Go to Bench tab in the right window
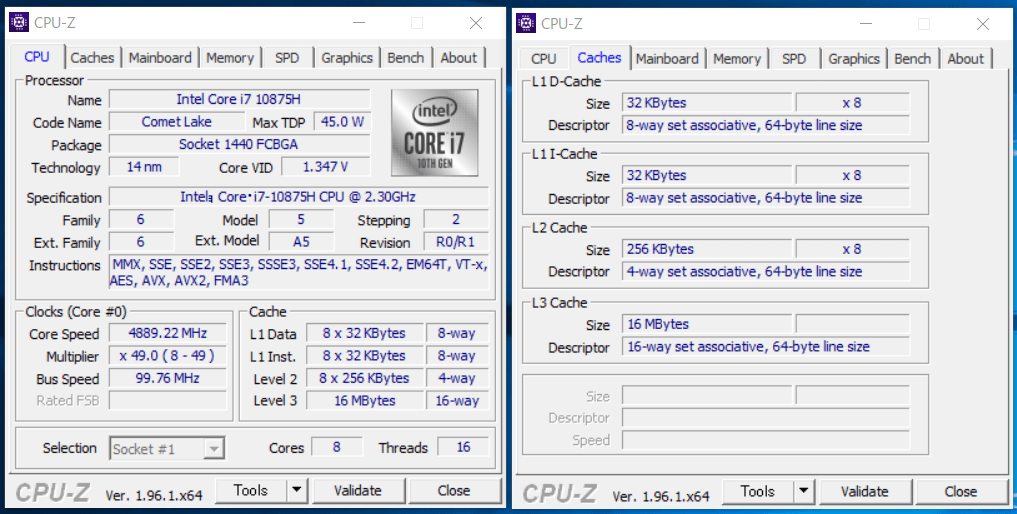The image size is (1017, 514). tap(913, 58)
